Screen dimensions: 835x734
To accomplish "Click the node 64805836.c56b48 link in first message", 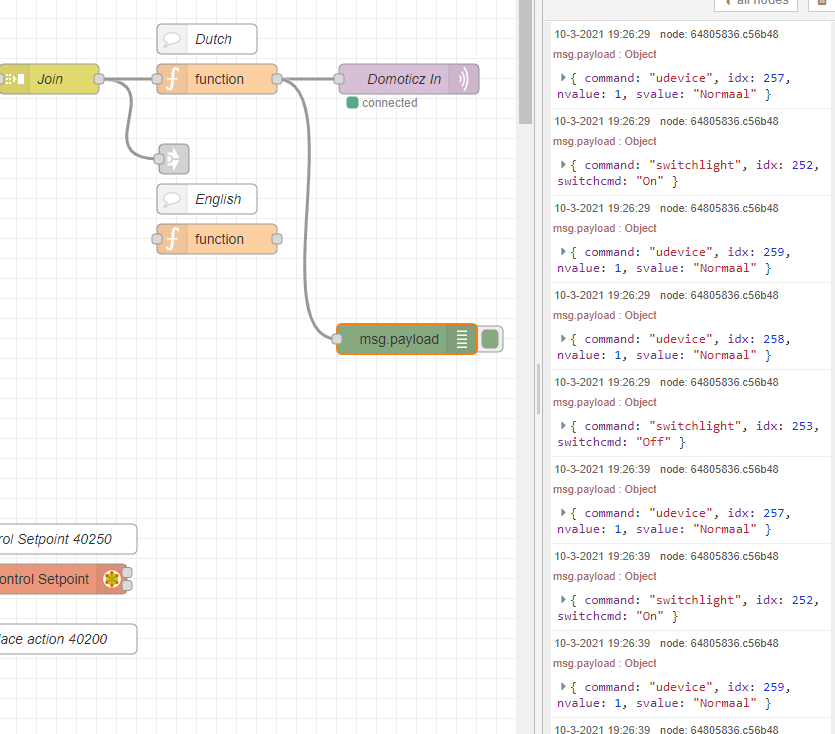I will pyautogui.click(x=719, y=34).
